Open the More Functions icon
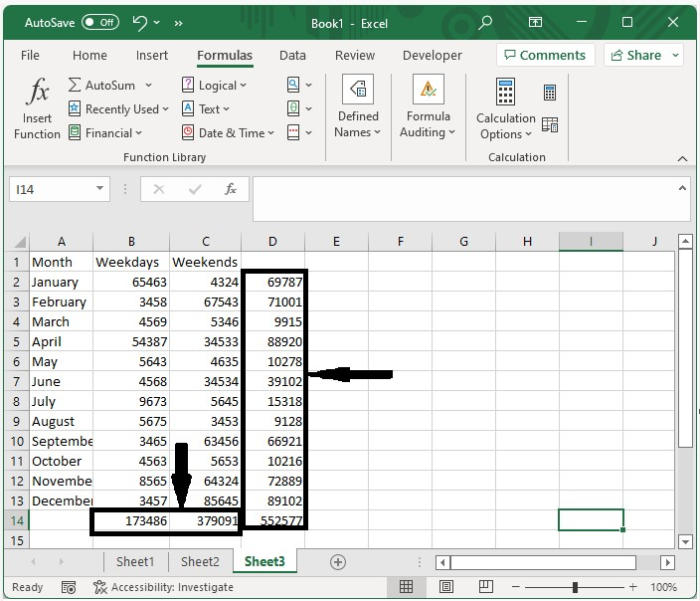 (293, 133)
